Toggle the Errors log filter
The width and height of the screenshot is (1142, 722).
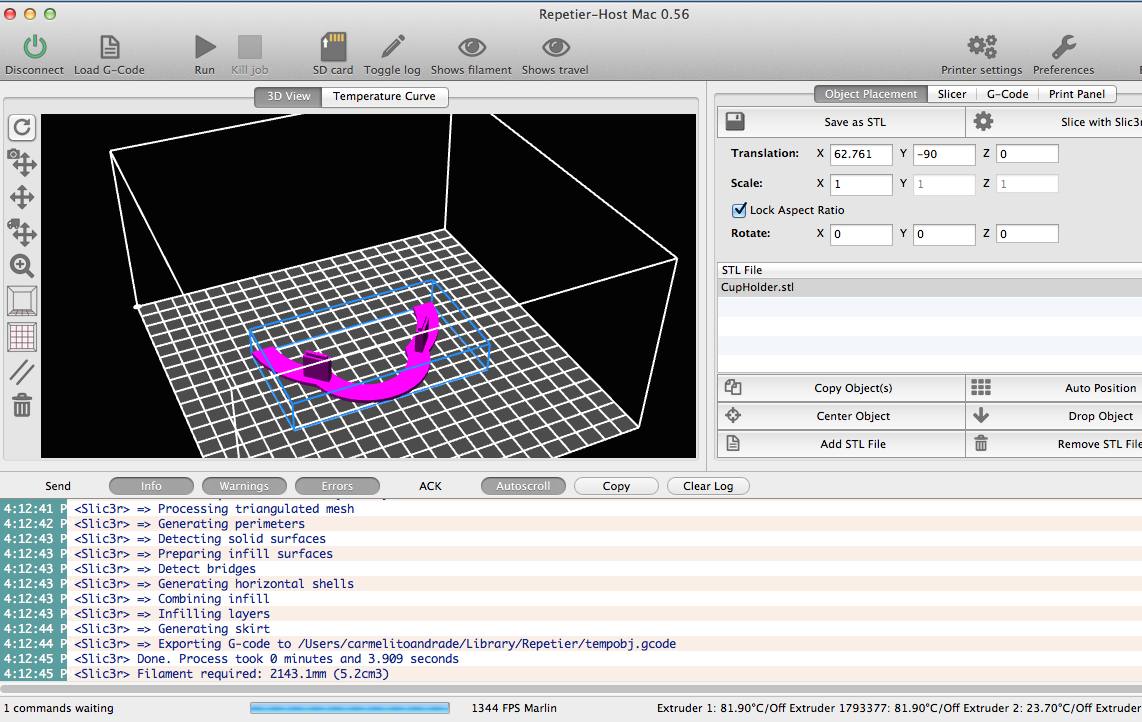(x=337, y=486)
